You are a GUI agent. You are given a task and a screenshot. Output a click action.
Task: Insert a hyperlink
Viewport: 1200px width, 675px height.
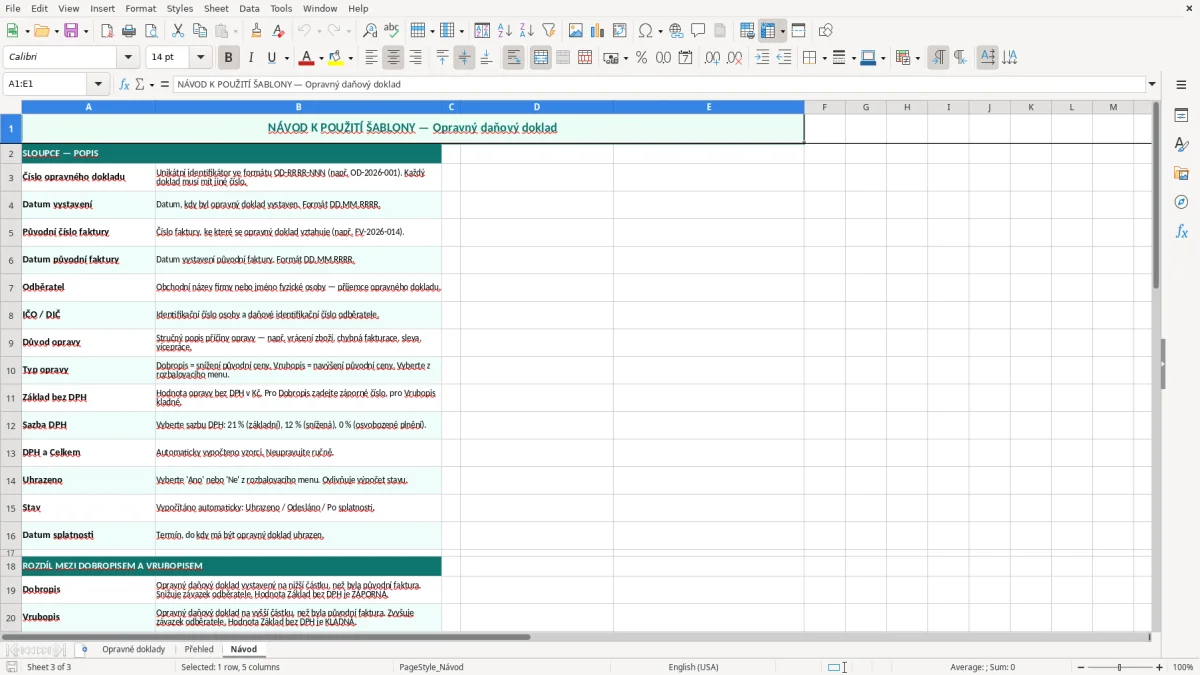[x=677, y=31]
